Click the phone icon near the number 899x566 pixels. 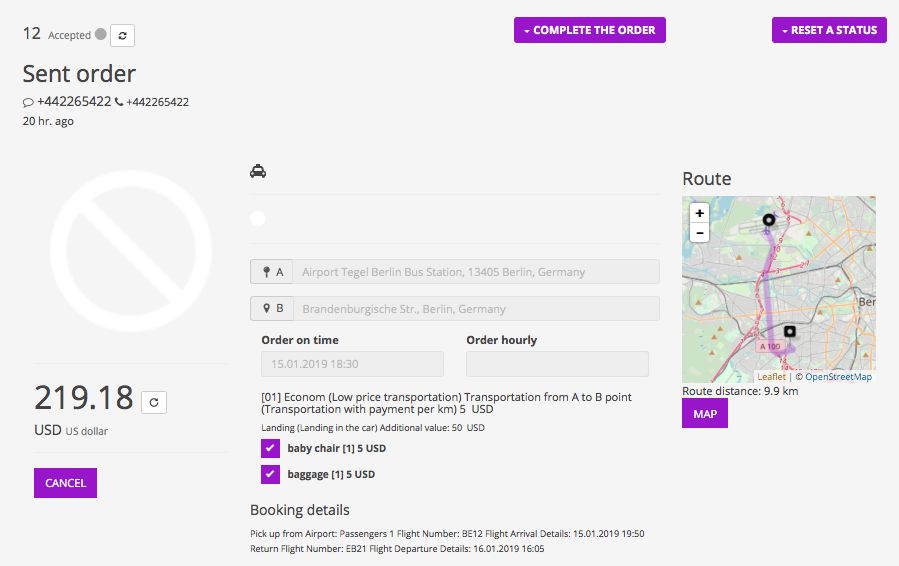119,102
